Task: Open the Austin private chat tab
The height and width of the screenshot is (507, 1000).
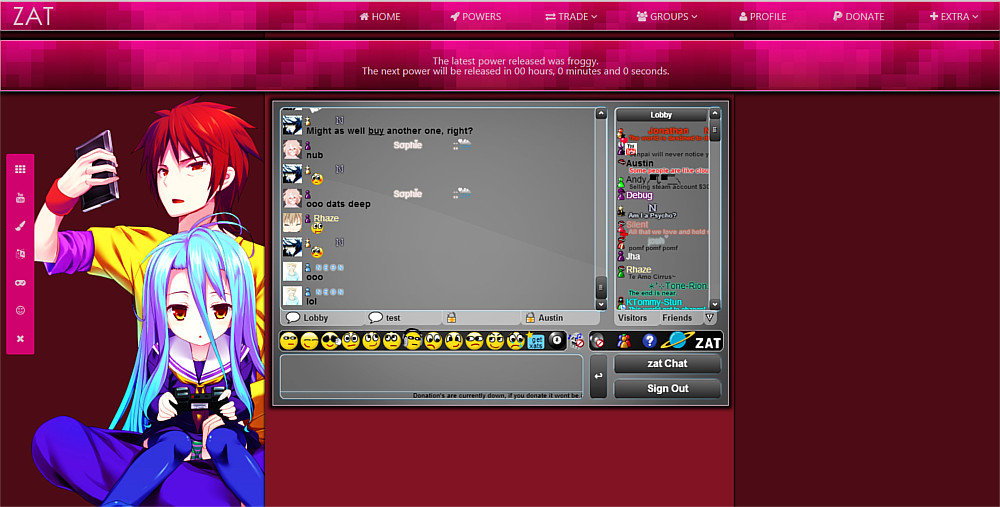Action: tap(558, 318)
